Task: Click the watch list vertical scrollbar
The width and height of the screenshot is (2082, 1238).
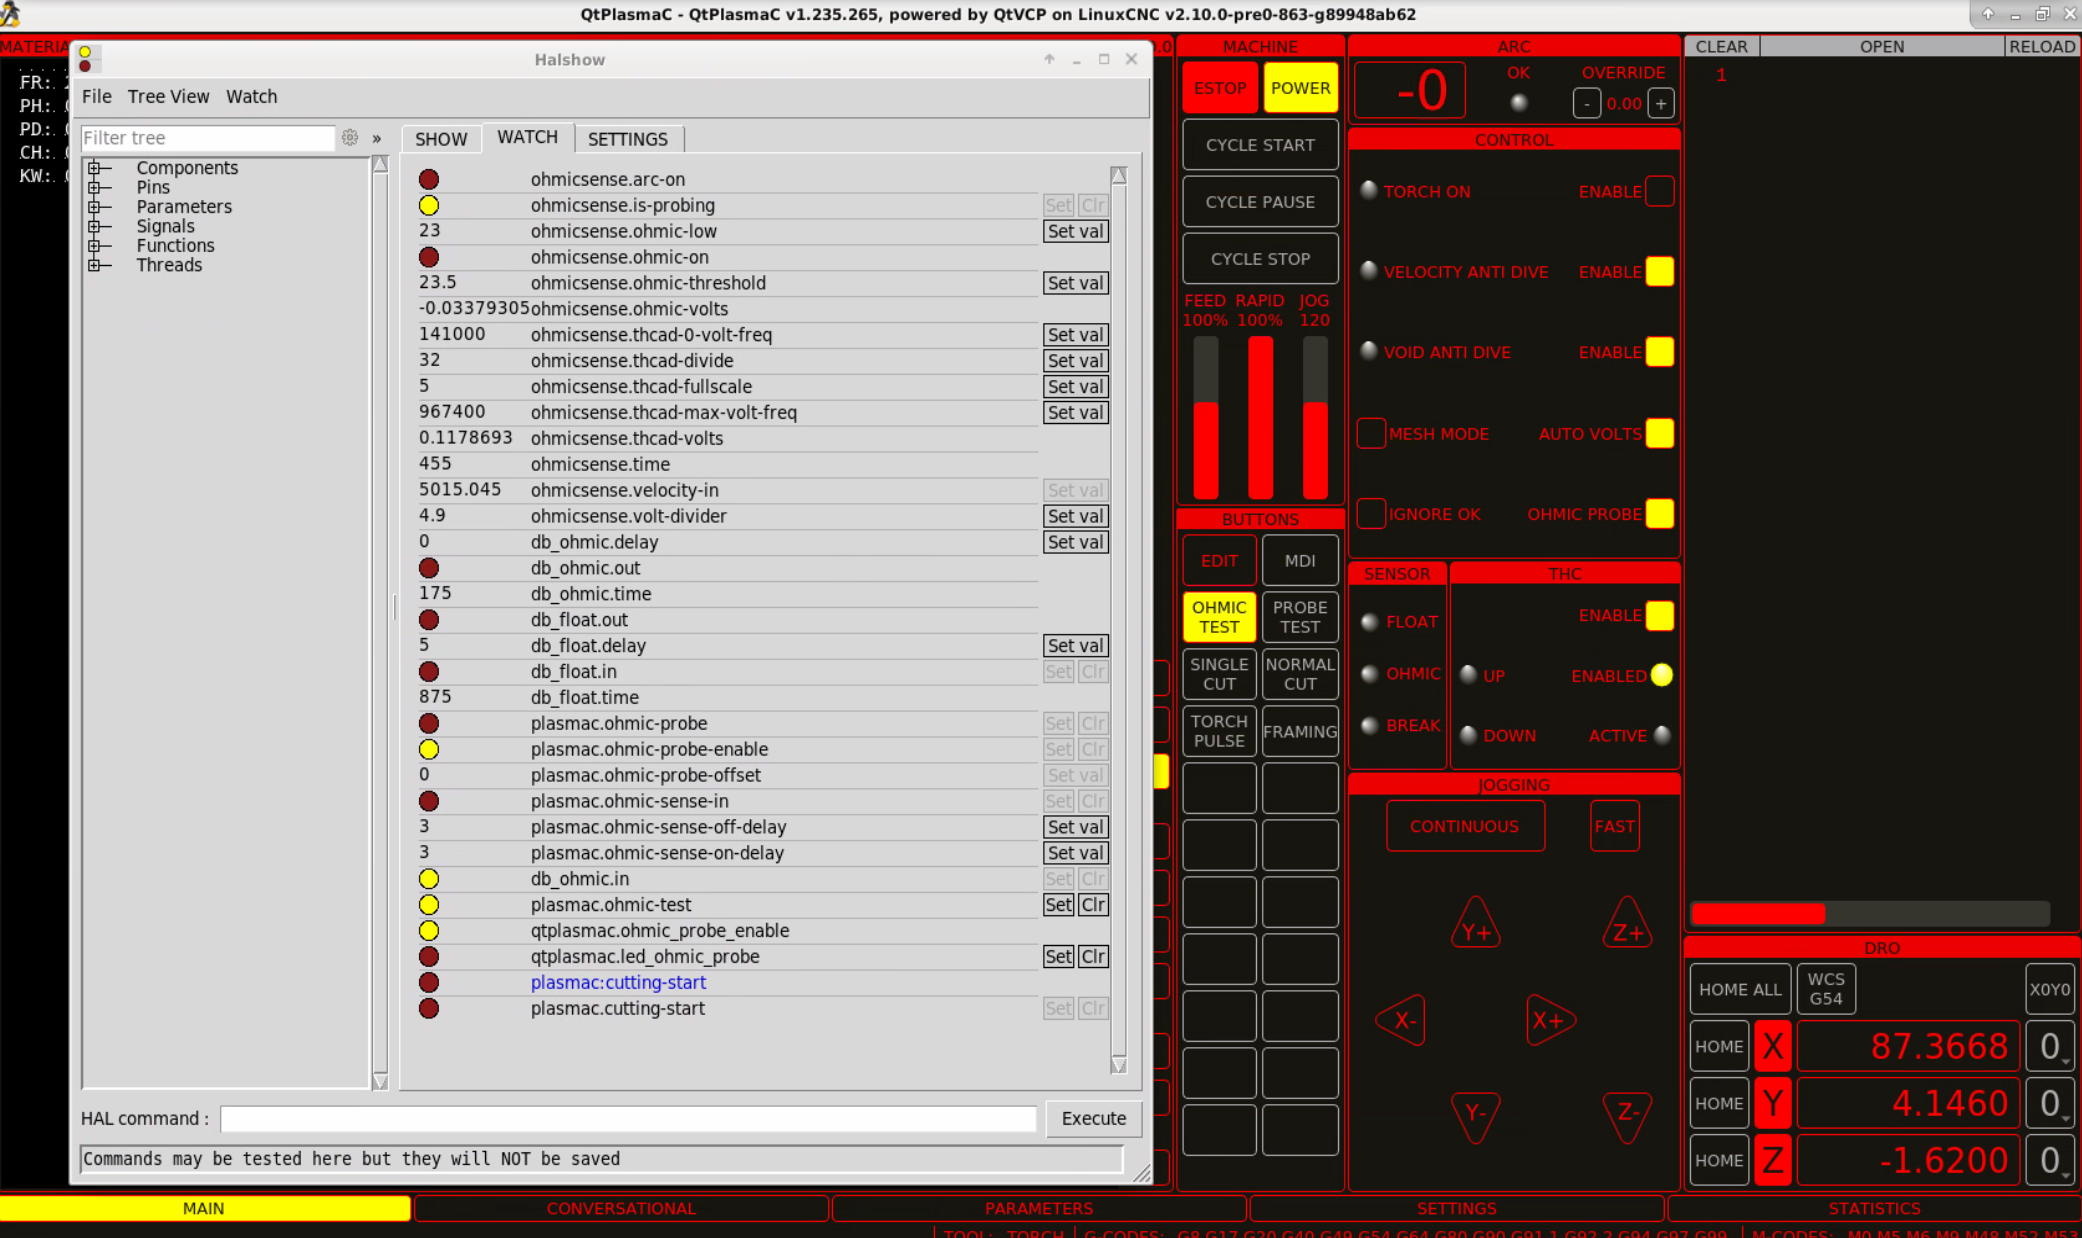Action: point(1118,620)
